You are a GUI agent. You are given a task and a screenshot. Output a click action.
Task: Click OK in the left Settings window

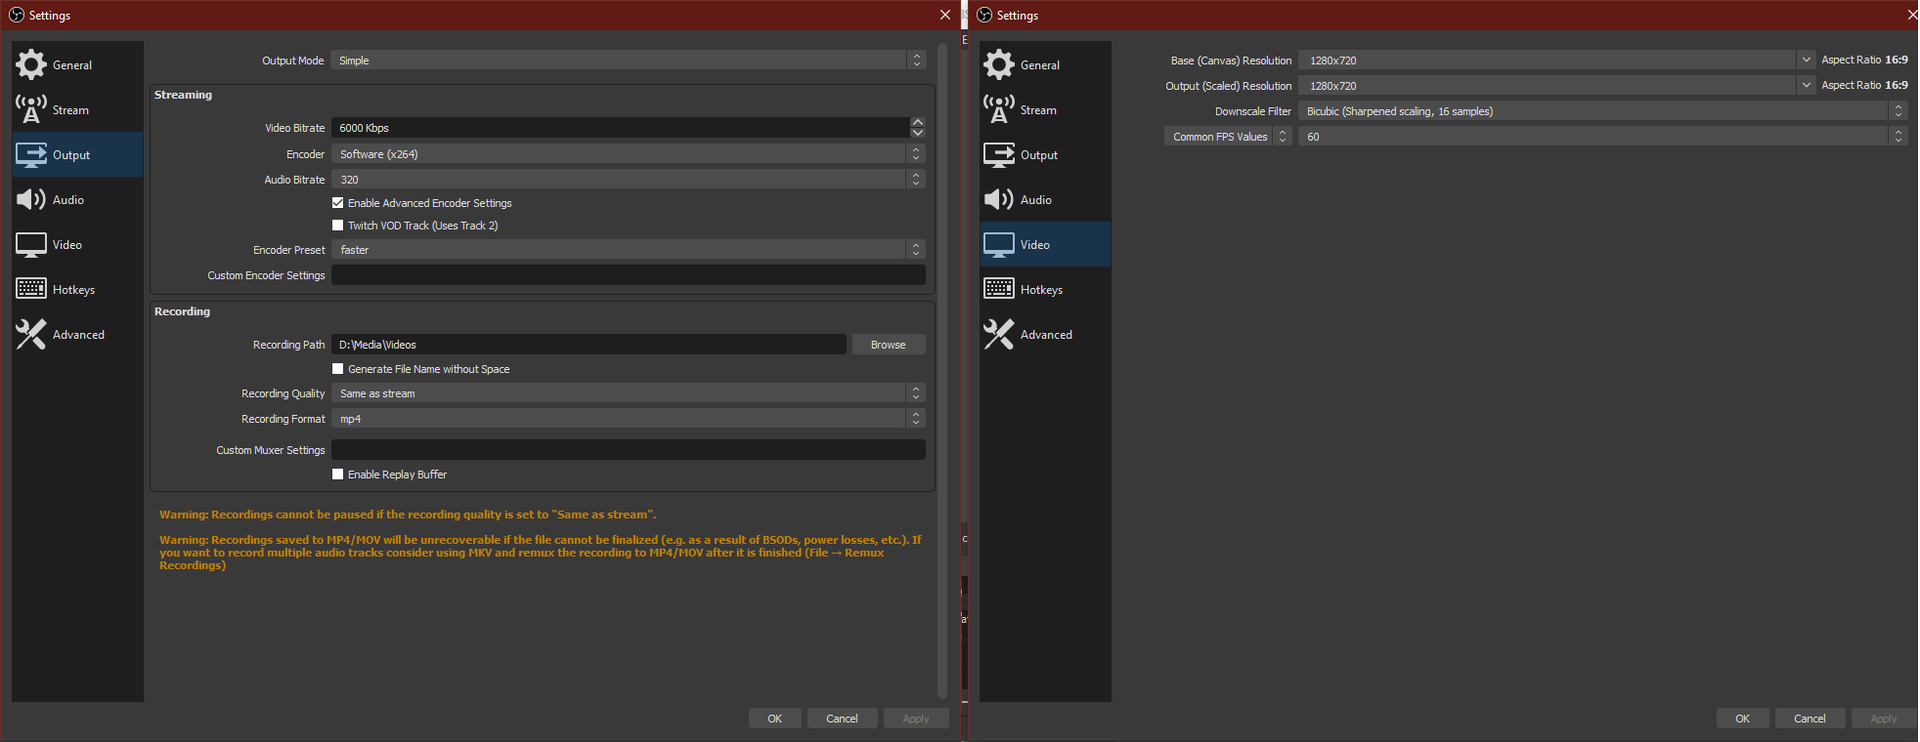point(775,718)
